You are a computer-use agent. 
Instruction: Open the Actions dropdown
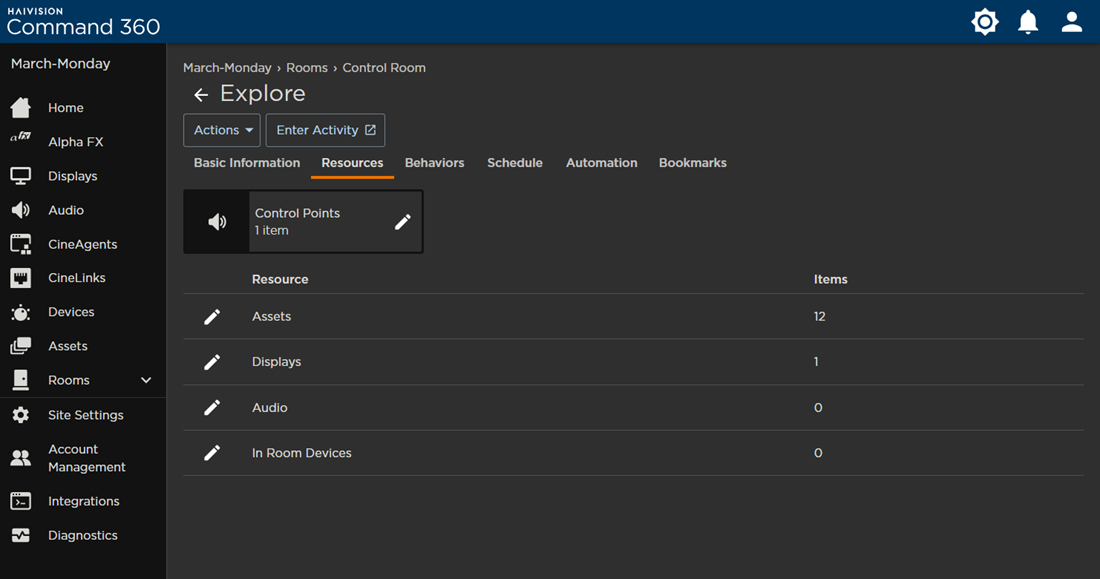tap(222, 130)
